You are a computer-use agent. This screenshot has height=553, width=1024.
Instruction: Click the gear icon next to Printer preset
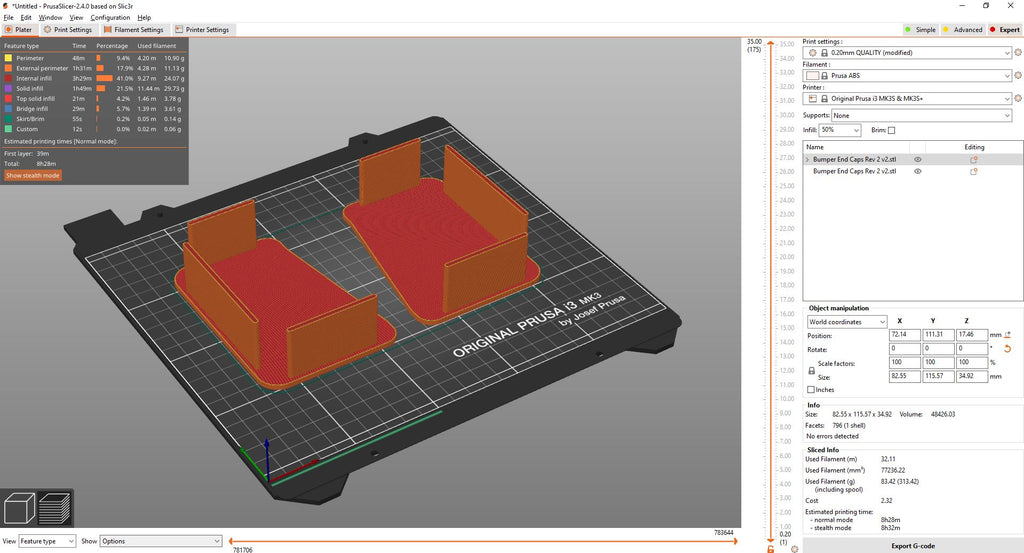[1018, 99]
